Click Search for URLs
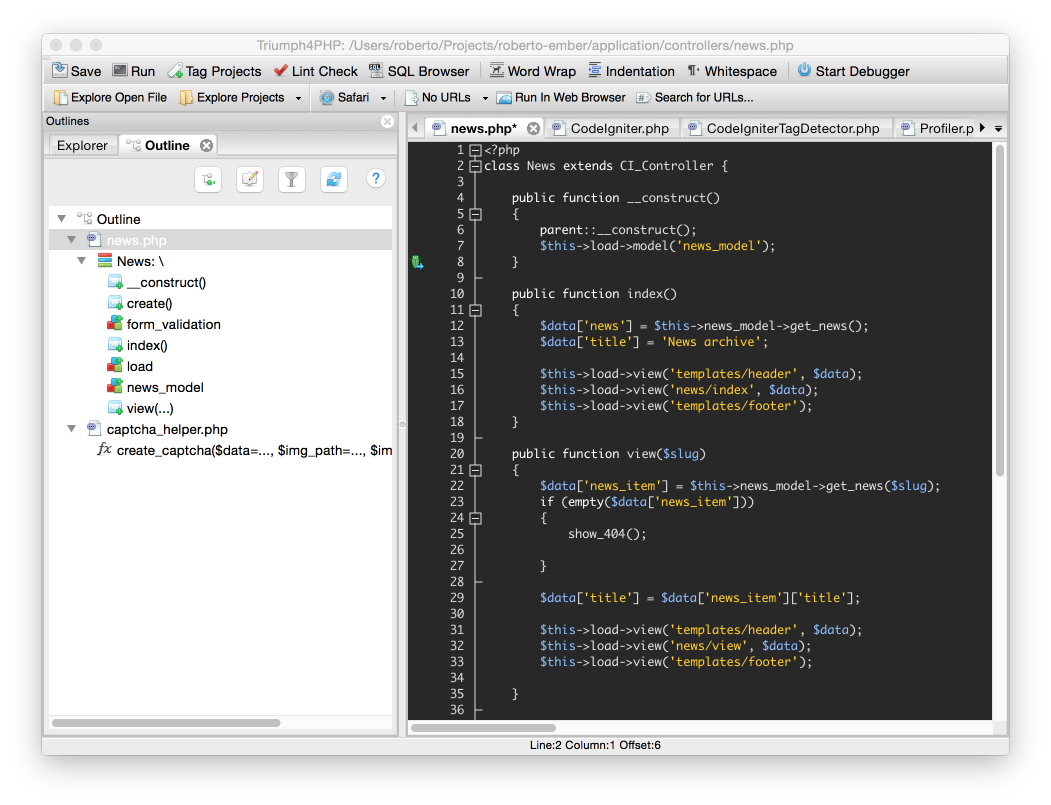Image resolution: width=1051 pixels, height=805 pixels. 695,98
